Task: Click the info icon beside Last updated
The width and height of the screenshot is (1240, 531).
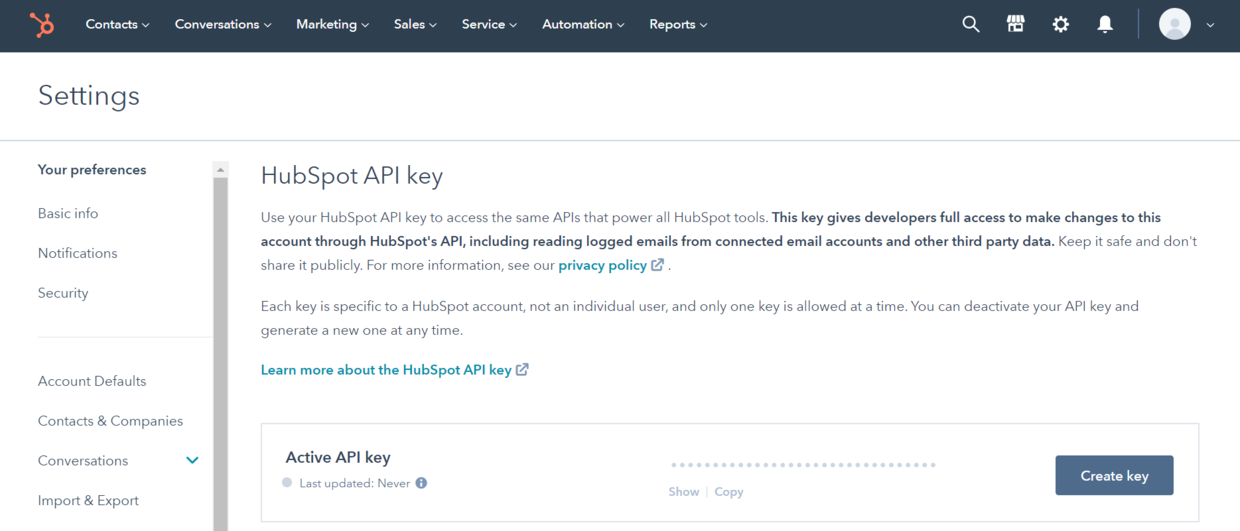Action: [x=421, y=483]
